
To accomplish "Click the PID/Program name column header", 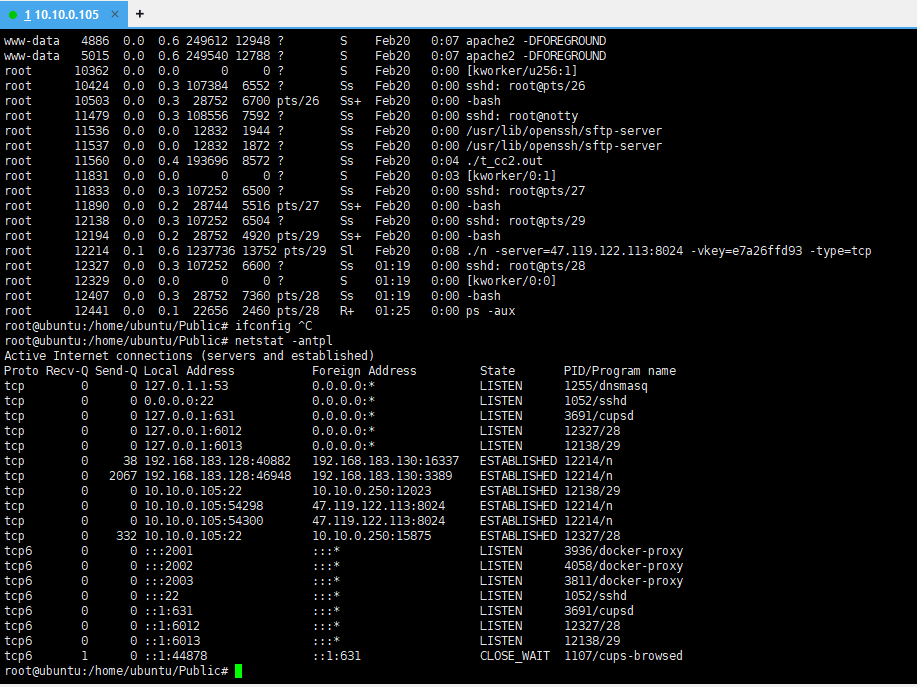I will coord(620,371).
